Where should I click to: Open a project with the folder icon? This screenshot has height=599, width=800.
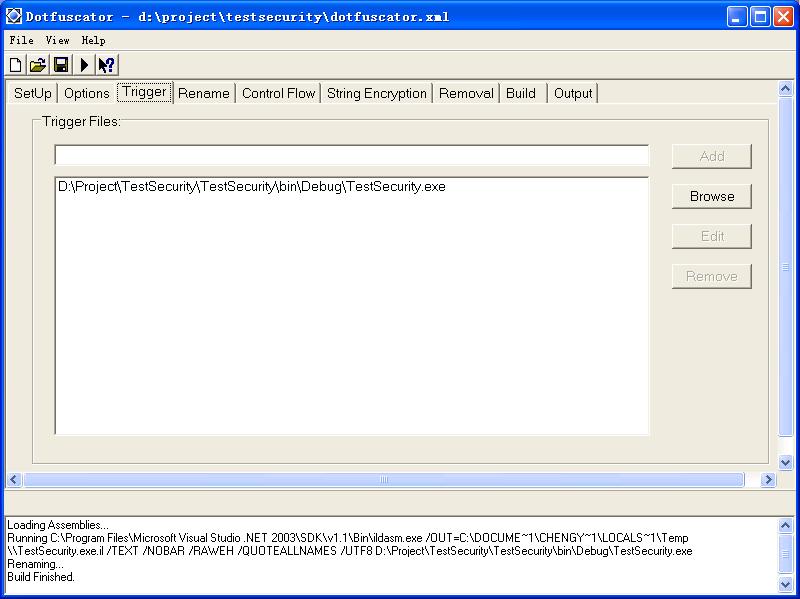pos(38,65)
